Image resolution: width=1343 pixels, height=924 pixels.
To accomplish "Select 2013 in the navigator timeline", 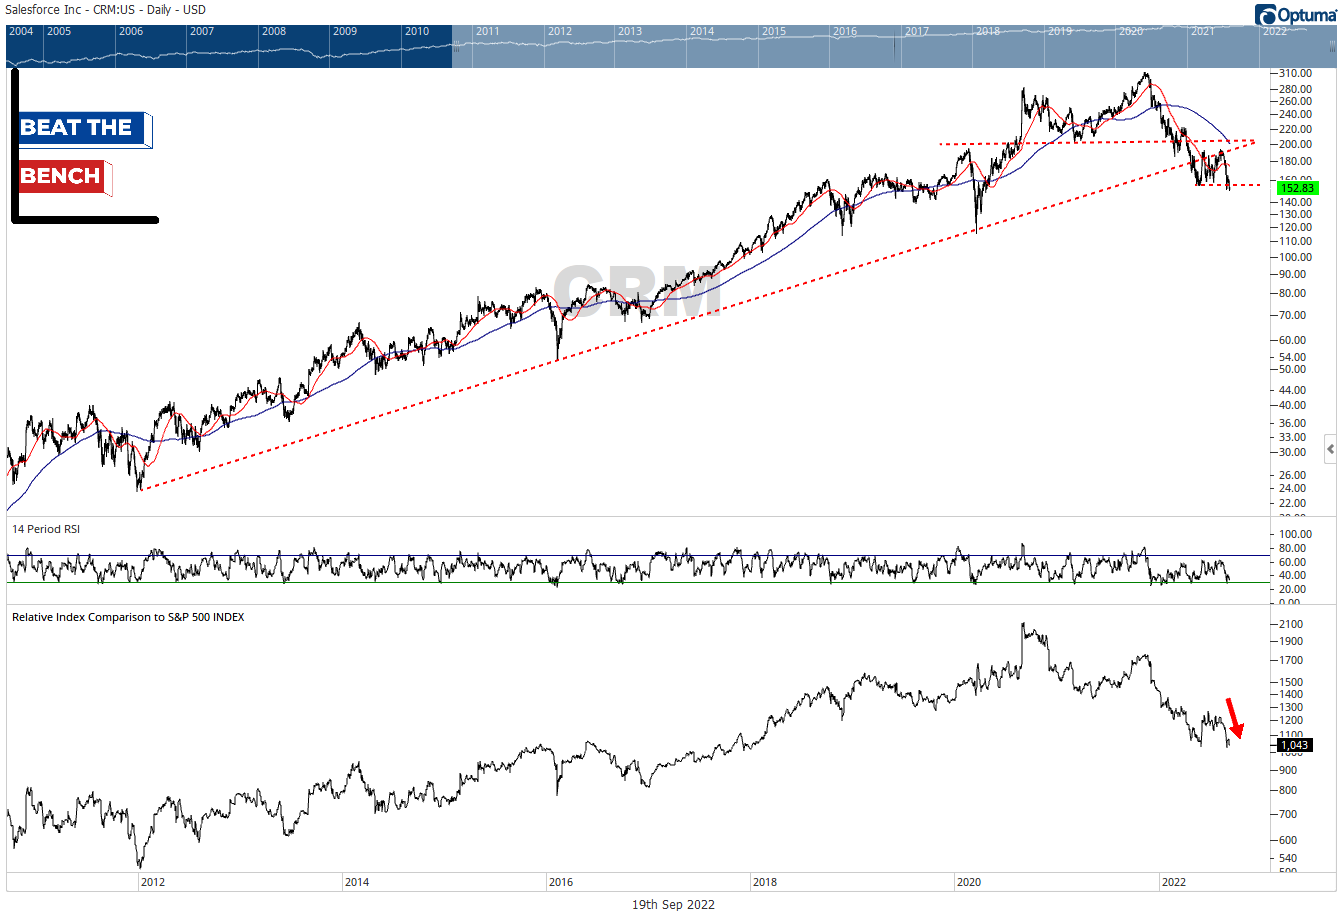I will pyautogui.click(x=630, y=31).
